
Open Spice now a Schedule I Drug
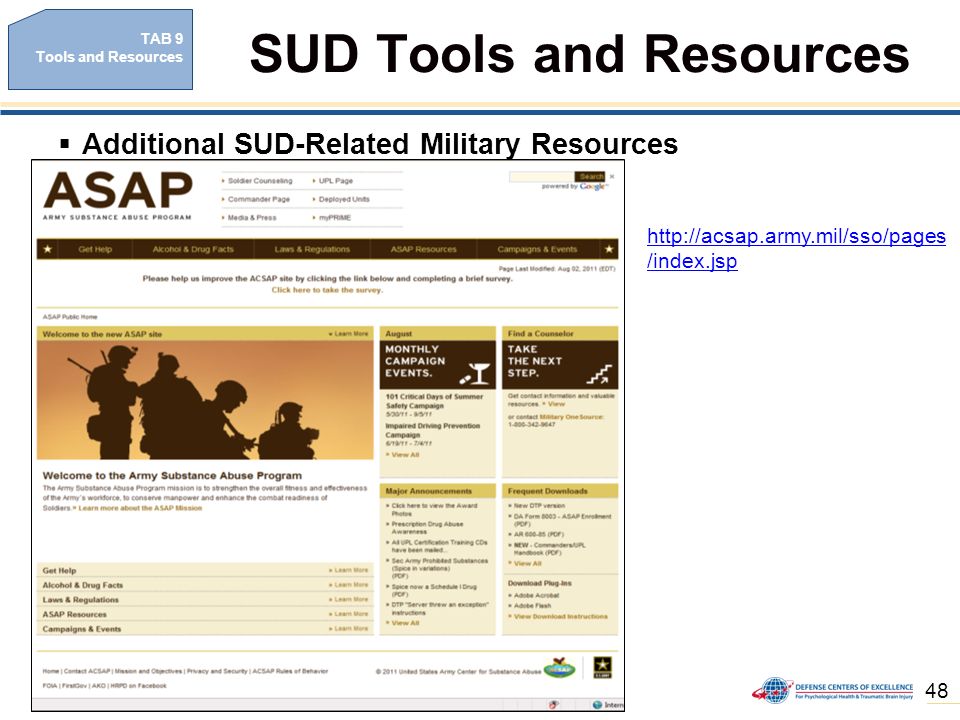[x=432, y=590]
